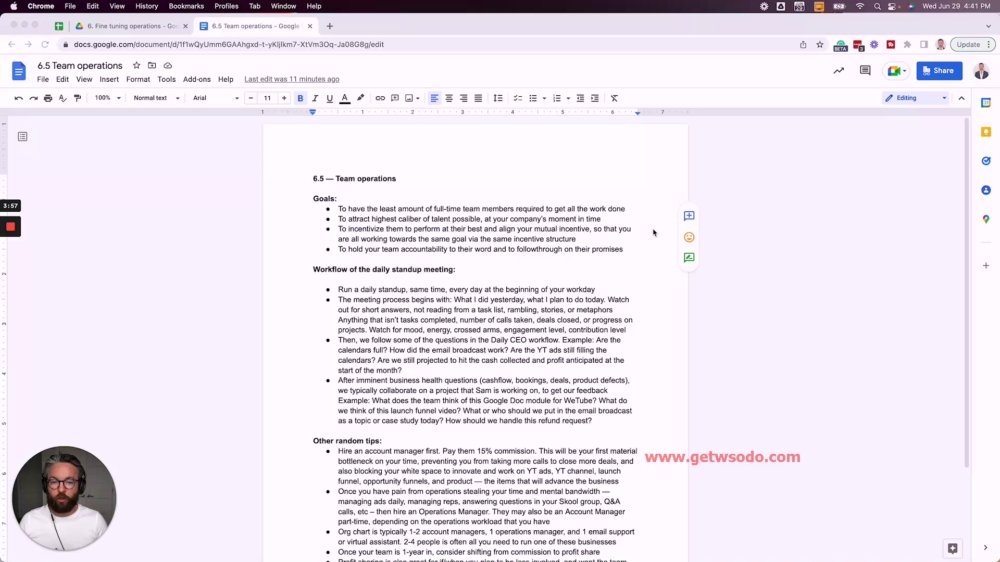Screen dimensions: 1000x562
Task: Toggle Bold formatting
Action: pos(300,98)
